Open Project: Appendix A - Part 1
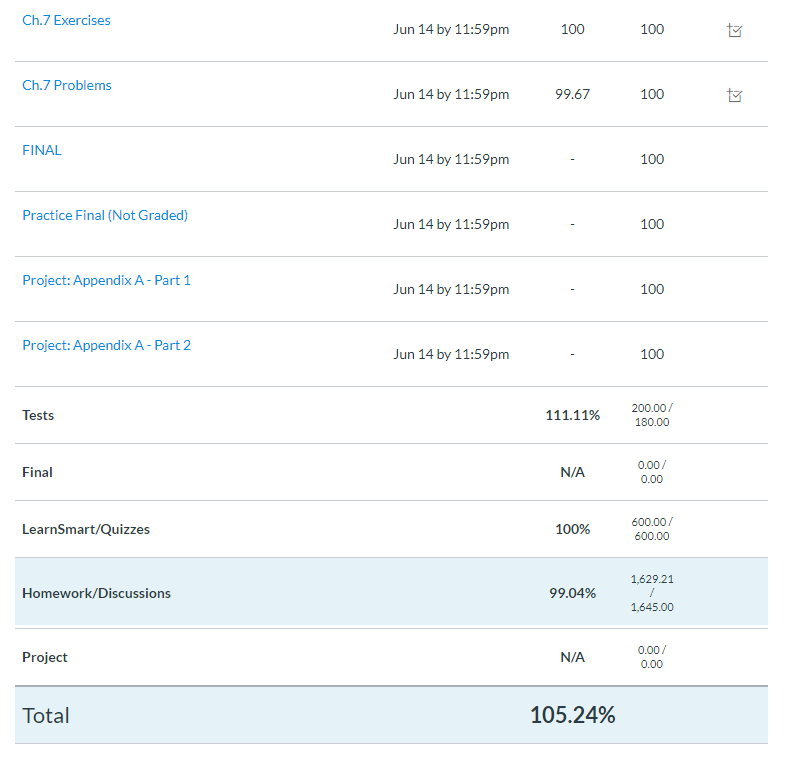 (x=107, y=280)
